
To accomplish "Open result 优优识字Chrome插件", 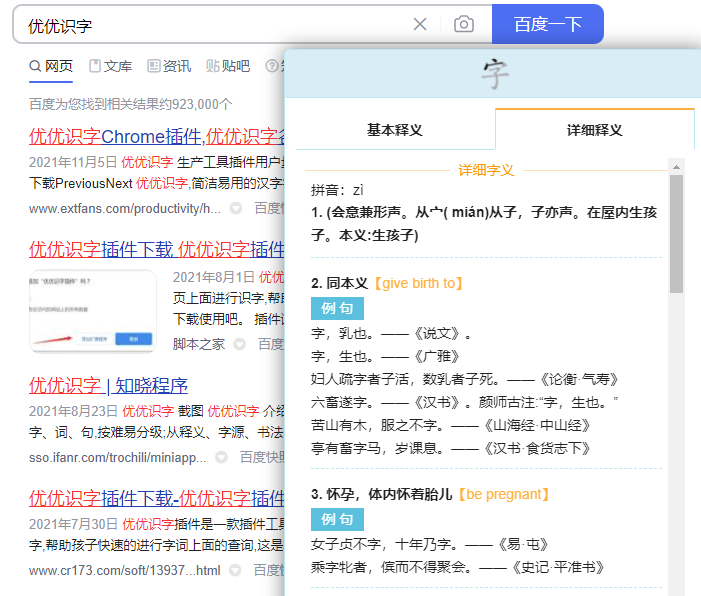I will [156, 136].
